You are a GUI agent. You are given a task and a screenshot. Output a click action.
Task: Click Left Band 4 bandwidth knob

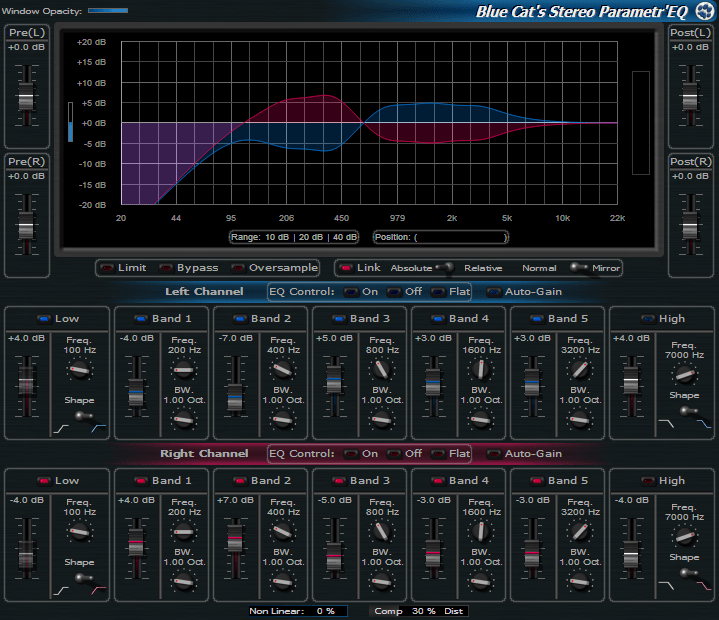[481, 419]
